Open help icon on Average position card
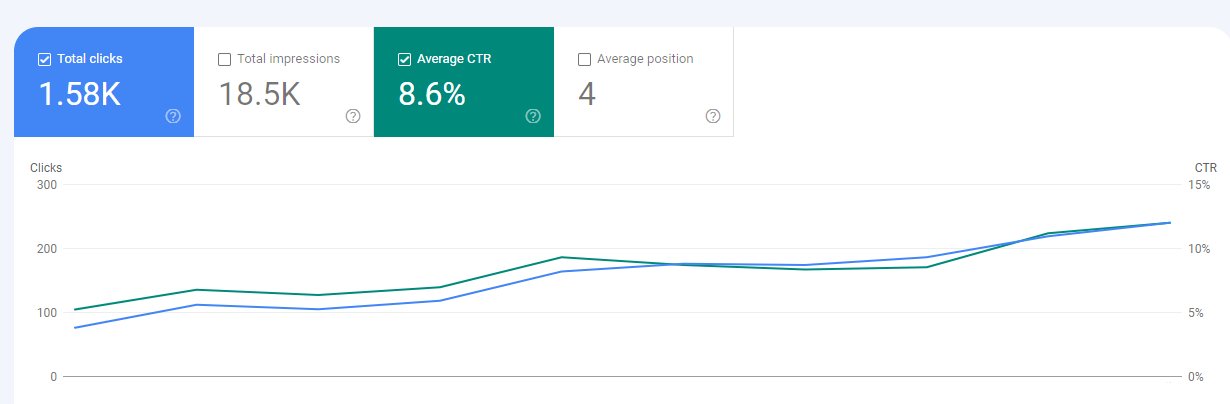The image size is (1230, 404). [713, 116]
